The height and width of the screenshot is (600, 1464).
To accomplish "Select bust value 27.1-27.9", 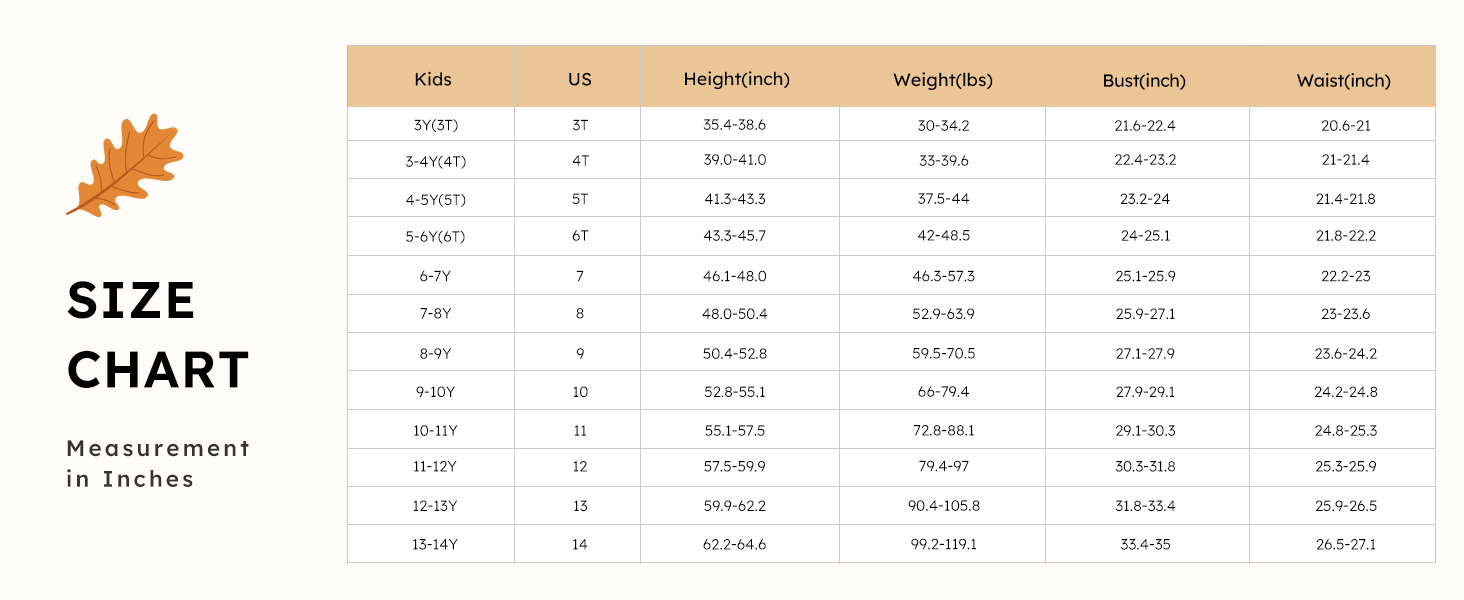I will (1147, 353).
